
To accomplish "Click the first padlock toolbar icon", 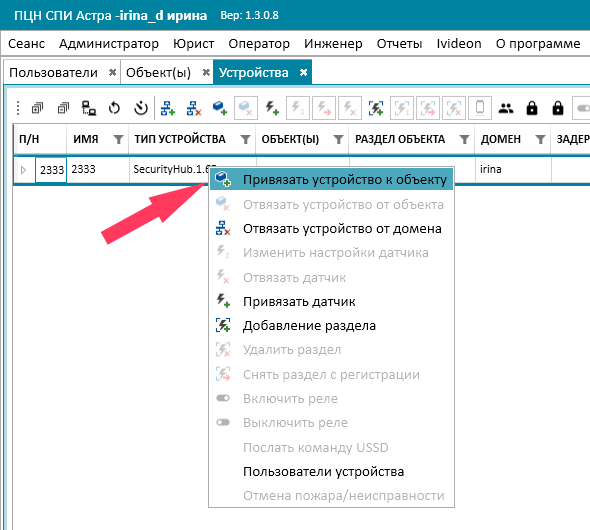I will coord(532,108).
